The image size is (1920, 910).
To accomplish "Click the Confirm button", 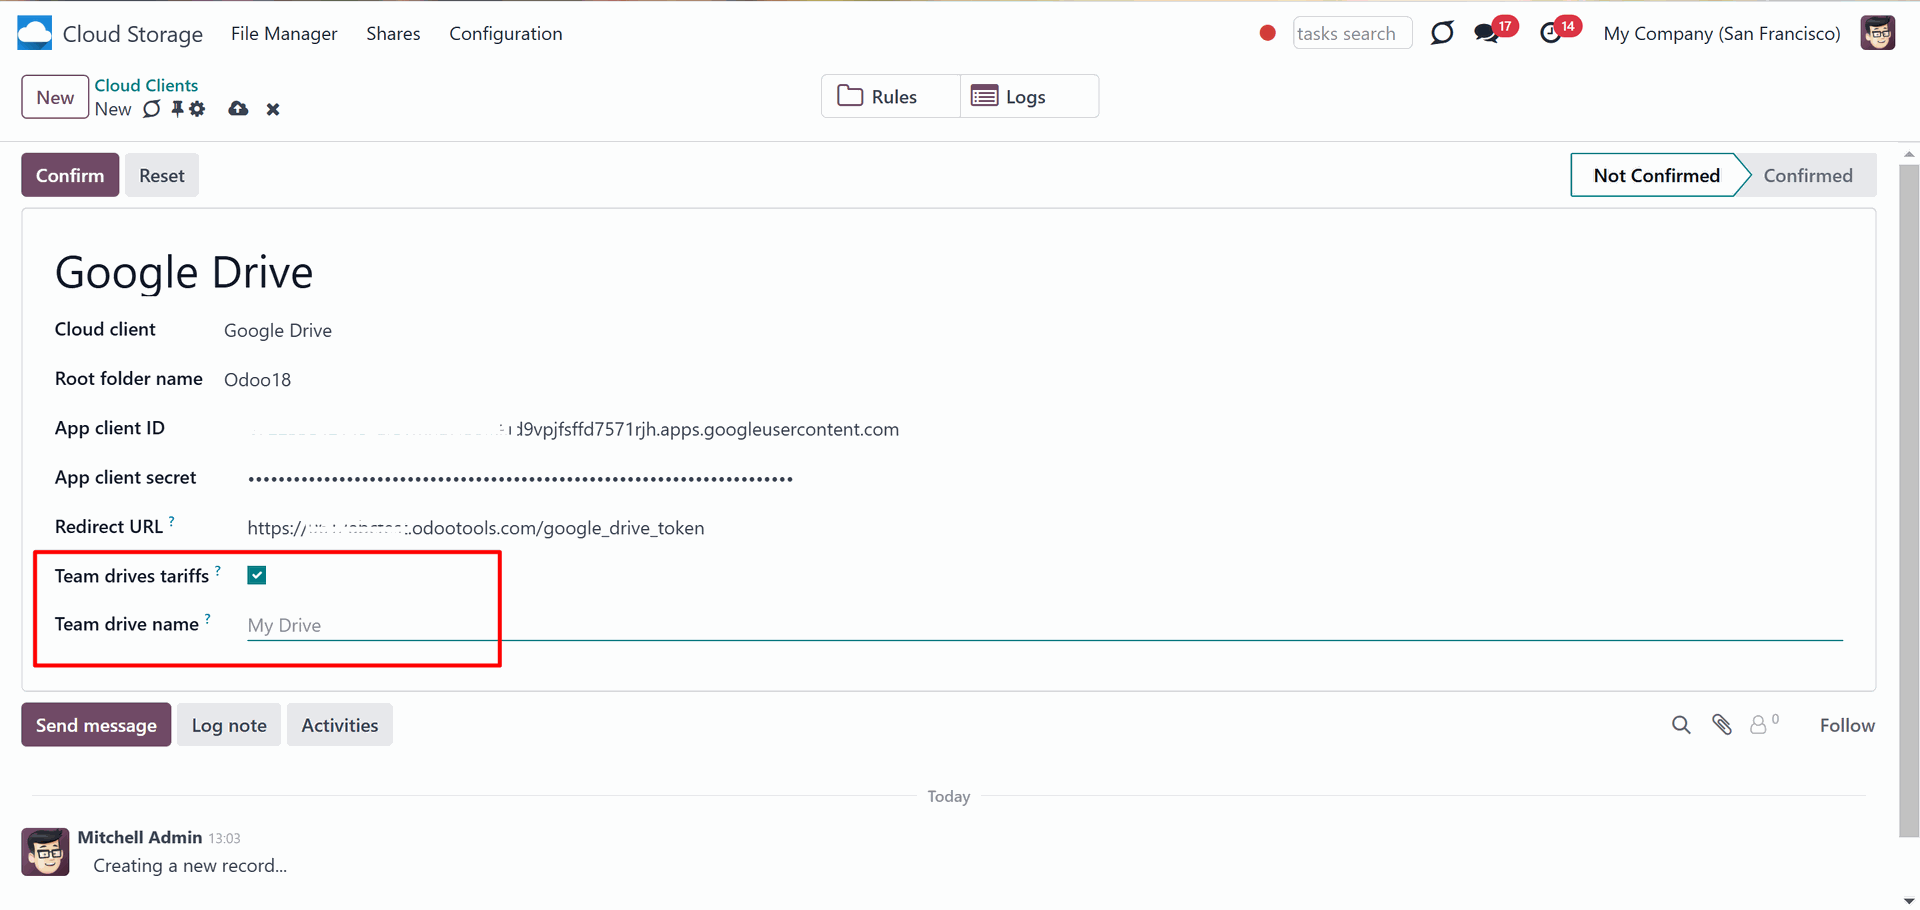I will (70, 175).
